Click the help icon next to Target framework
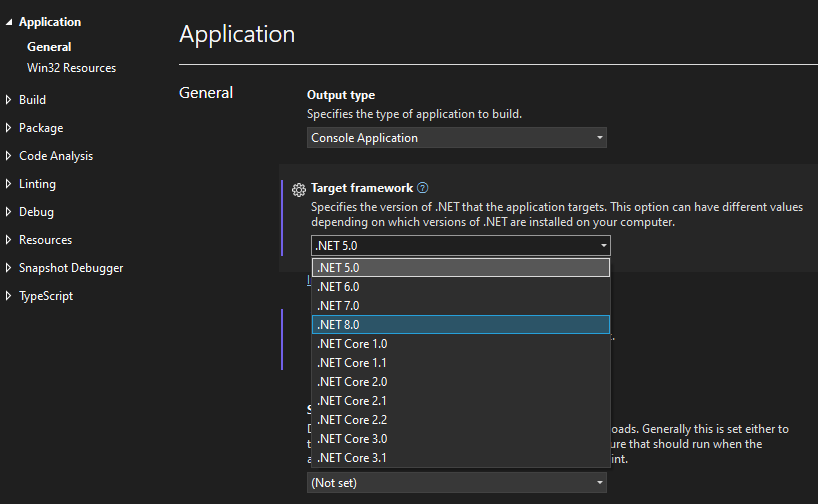The image size is (818, 504). (422, 188)
